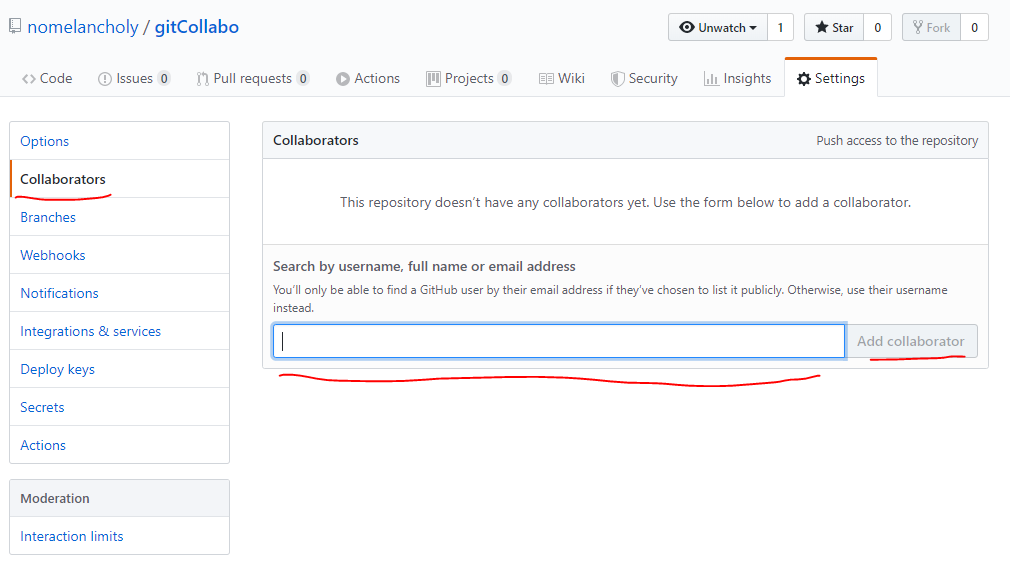Image resolution: width=1010 pixels, height=564 pixels.
Task: Click the stargazers count 0
Action: (x=877, y=28)
